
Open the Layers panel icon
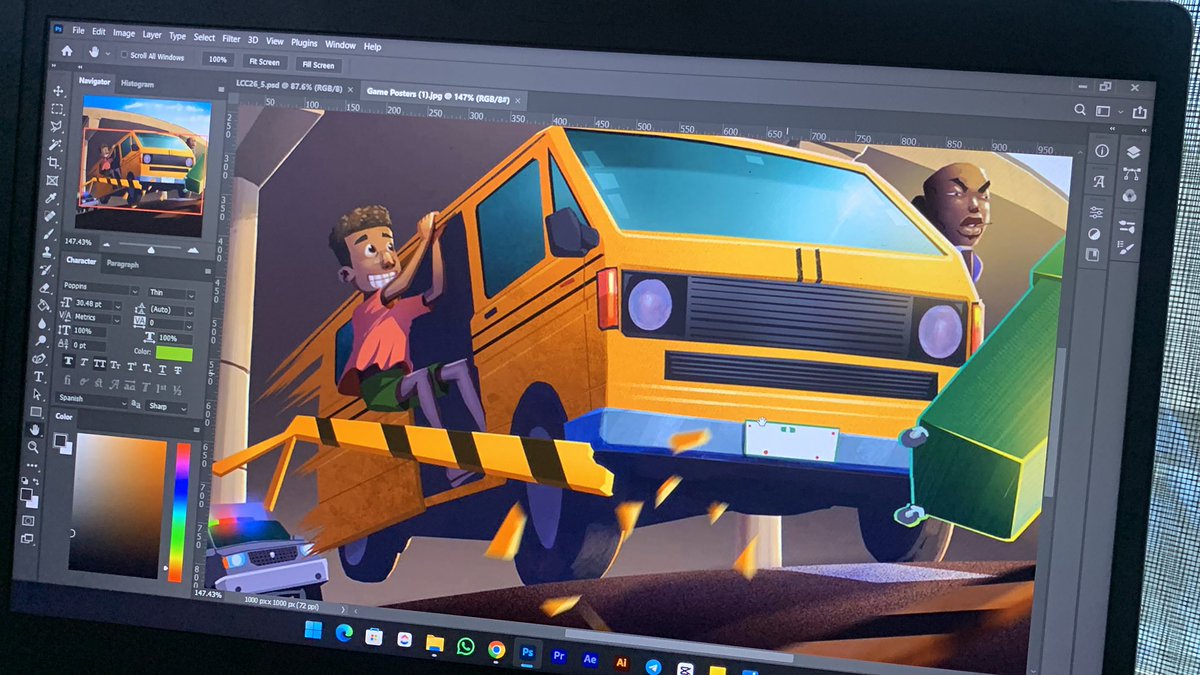pos(1134,152)
